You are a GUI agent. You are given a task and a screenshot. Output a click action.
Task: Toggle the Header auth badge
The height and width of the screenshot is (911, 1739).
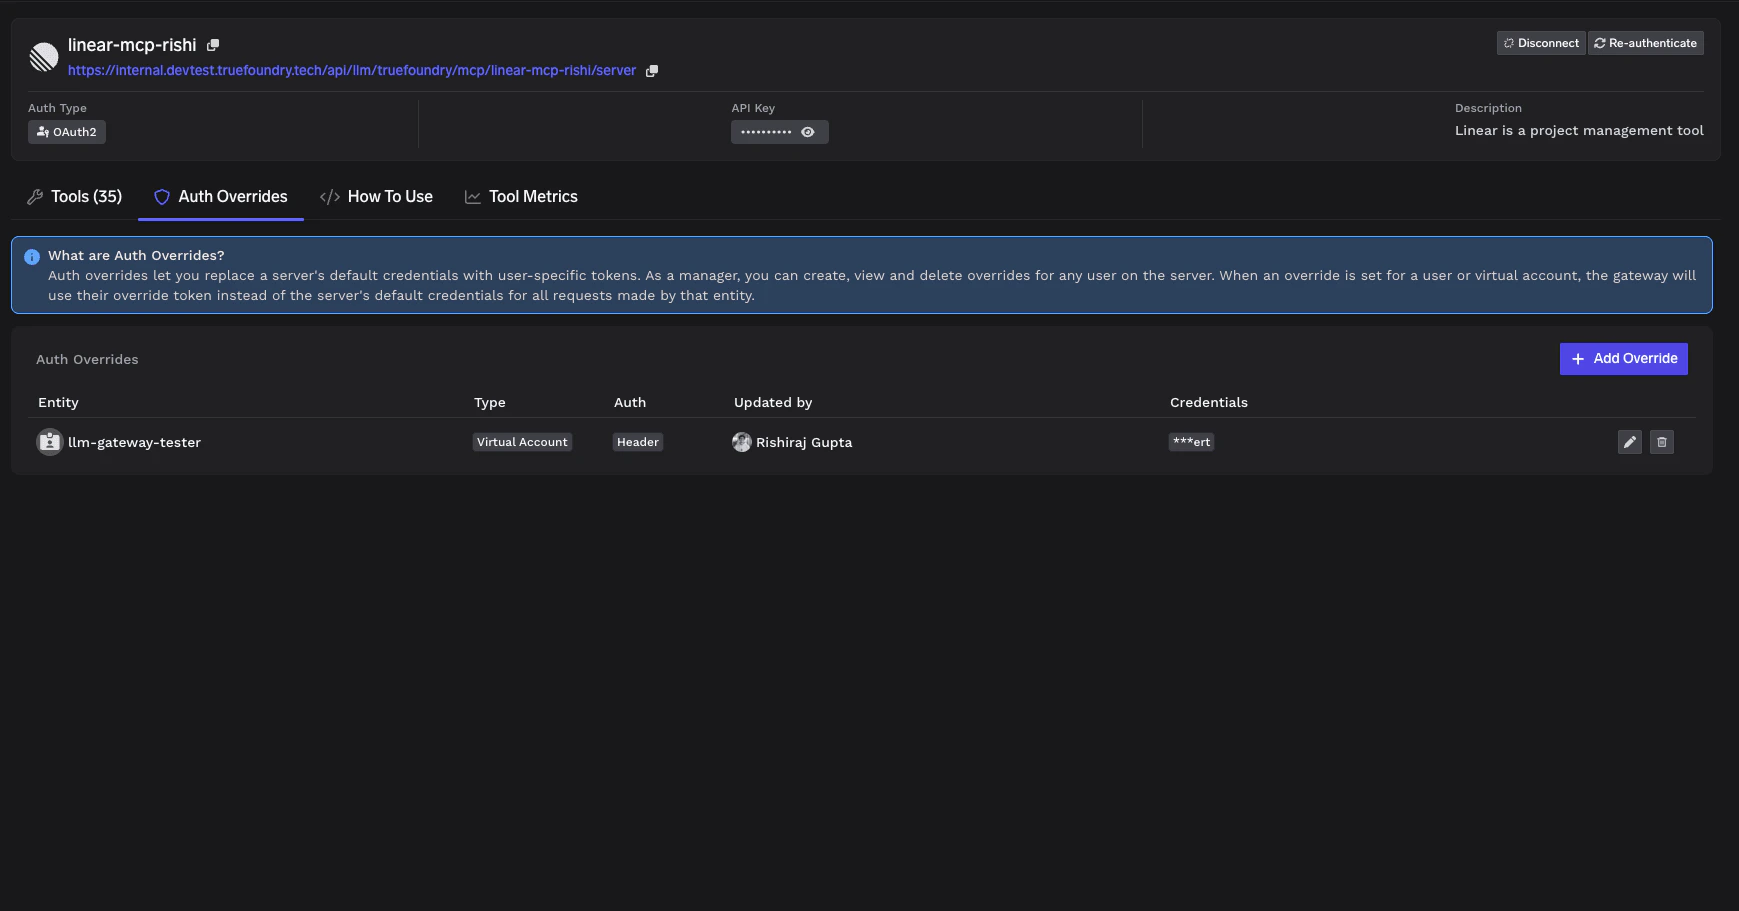tap(637, 441)
